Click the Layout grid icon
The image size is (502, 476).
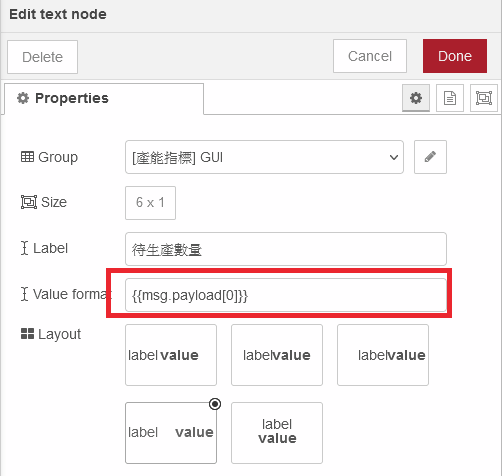click(27, 334)
